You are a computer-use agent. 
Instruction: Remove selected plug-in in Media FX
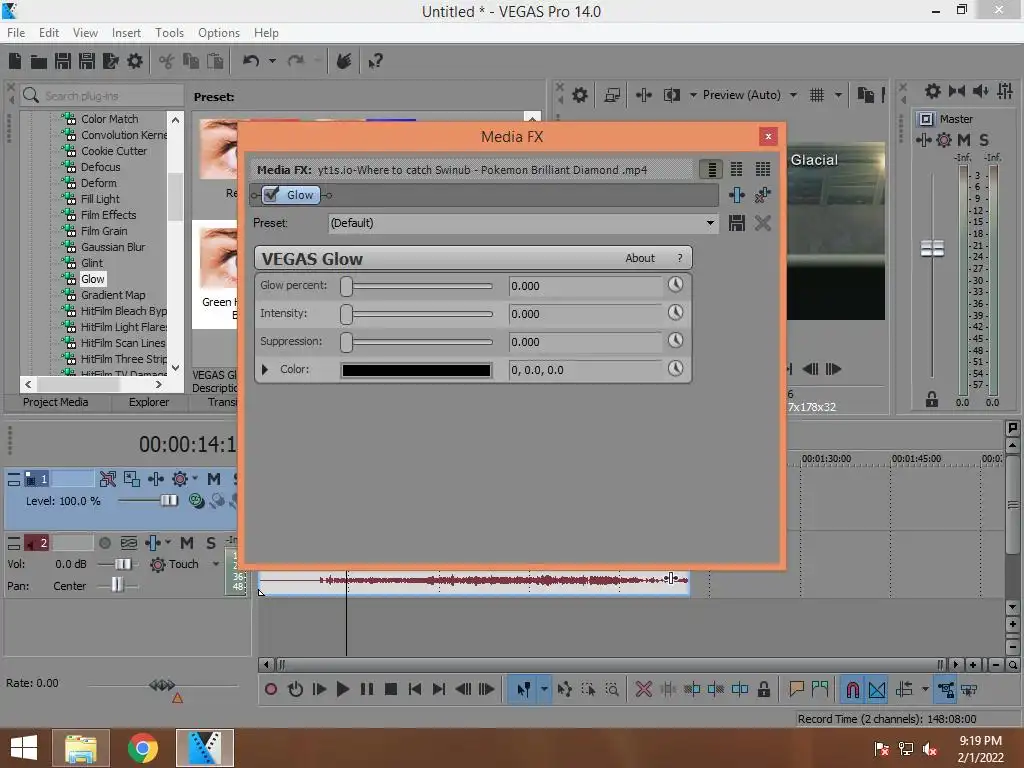pos(762,195)
